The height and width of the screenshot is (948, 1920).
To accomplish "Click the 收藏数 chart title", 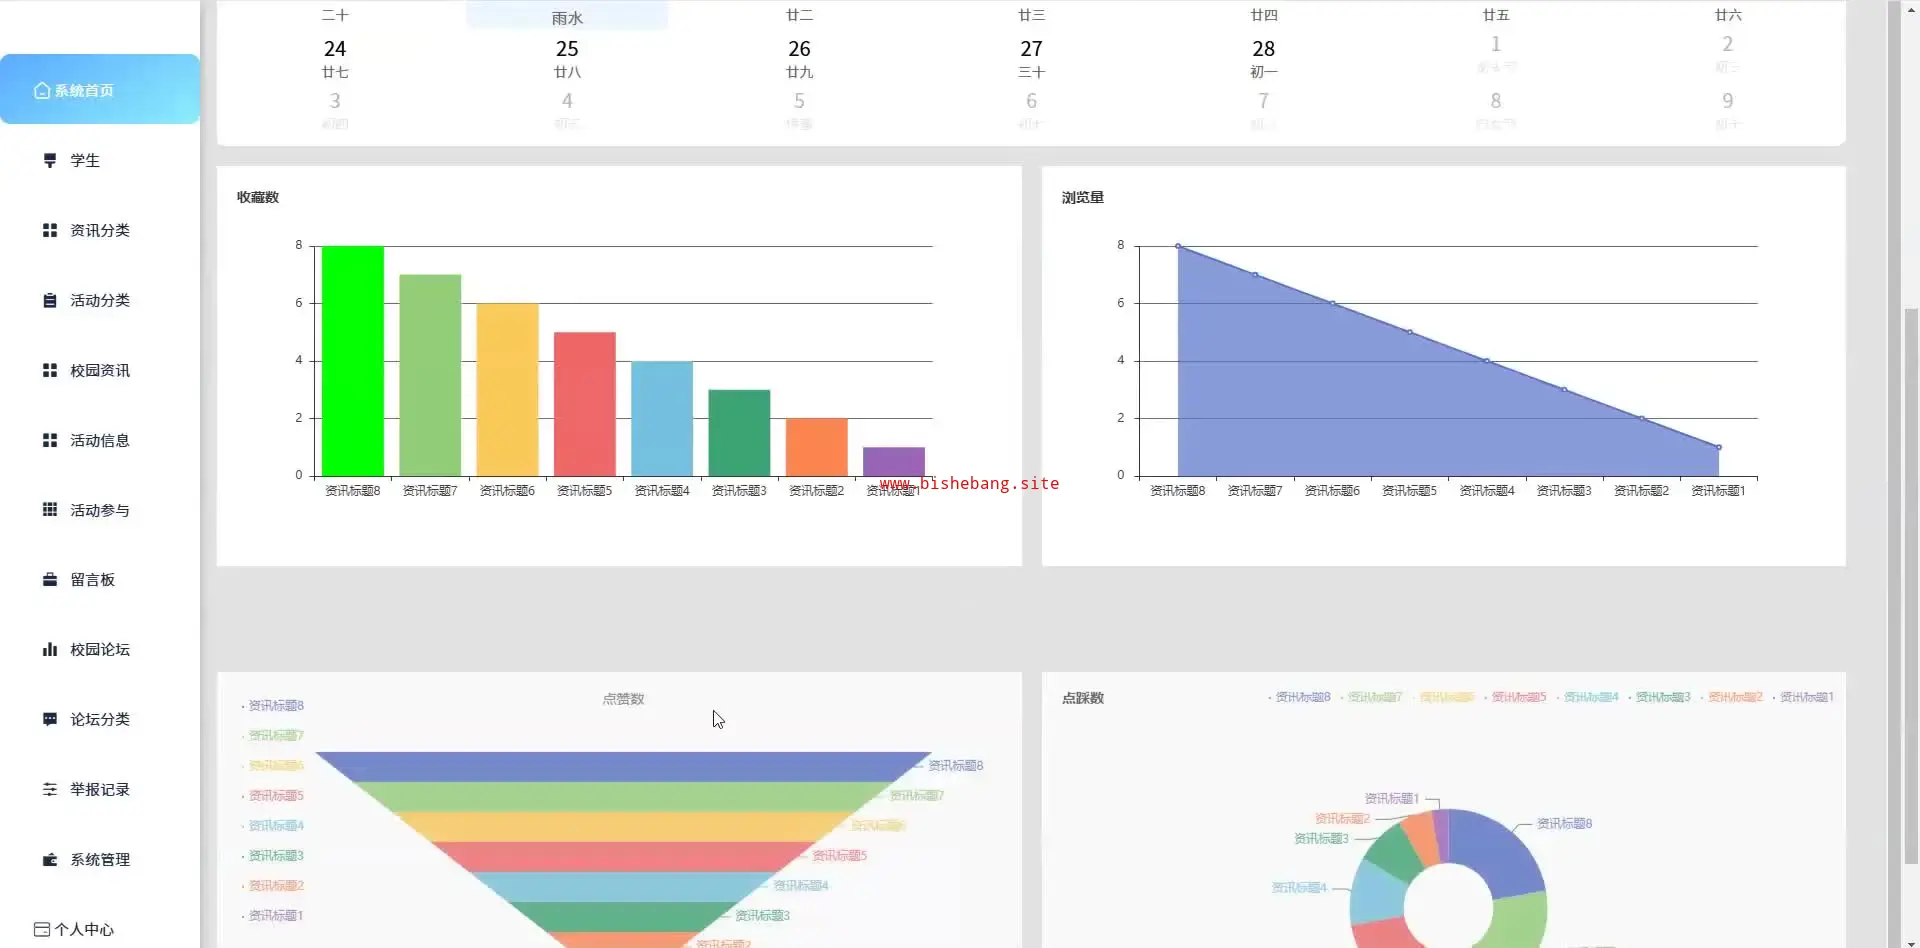I will pos(258,197).
